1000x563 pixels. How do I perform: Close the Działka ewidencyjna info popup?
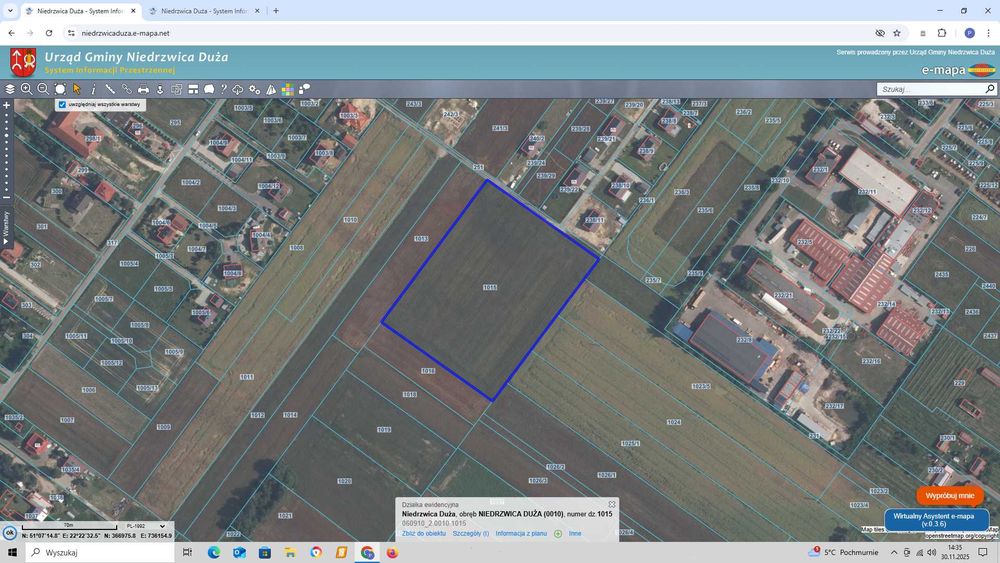coord(612,504)
